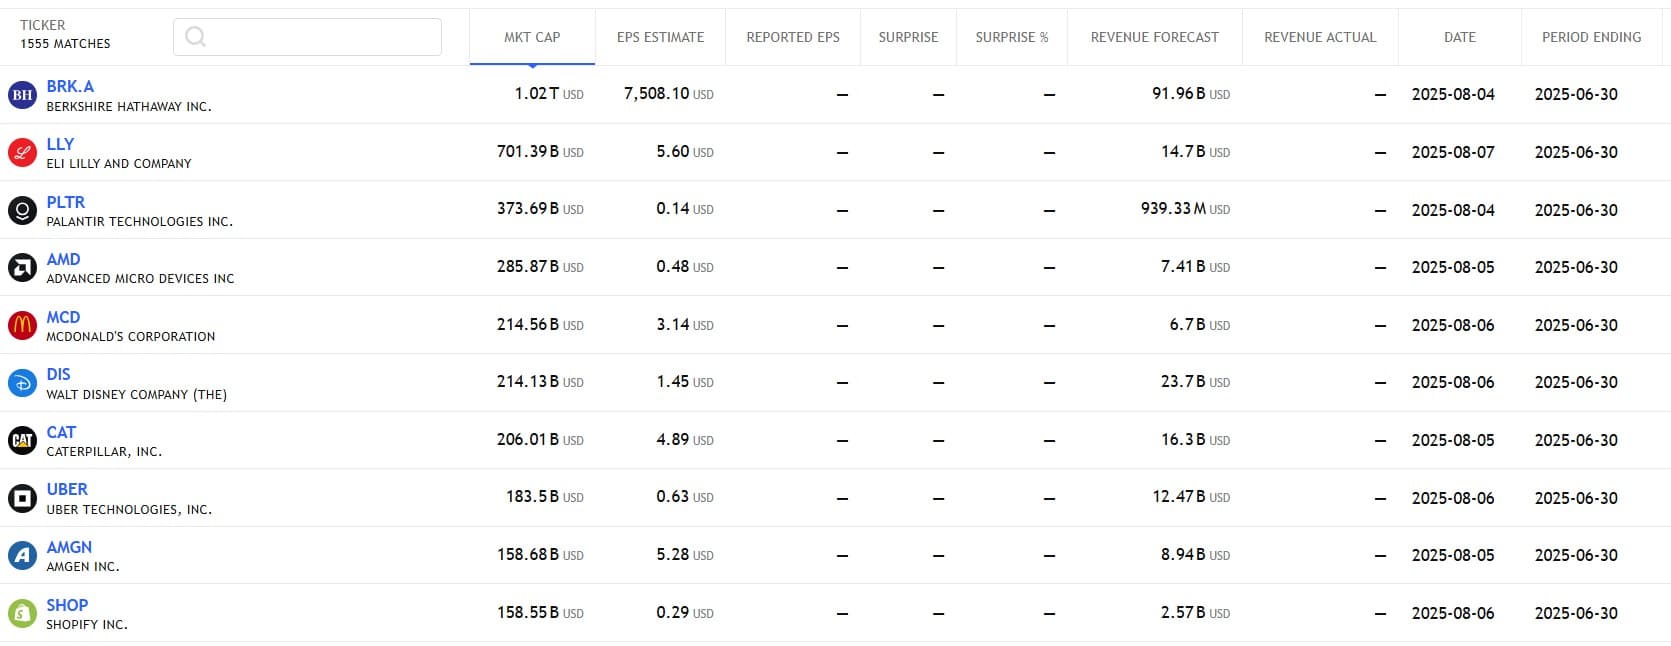The height and width of the screenshot is (646, 1671).
Task: Click the 7,508.10 EPS estimate value
Action: [669, 94]
